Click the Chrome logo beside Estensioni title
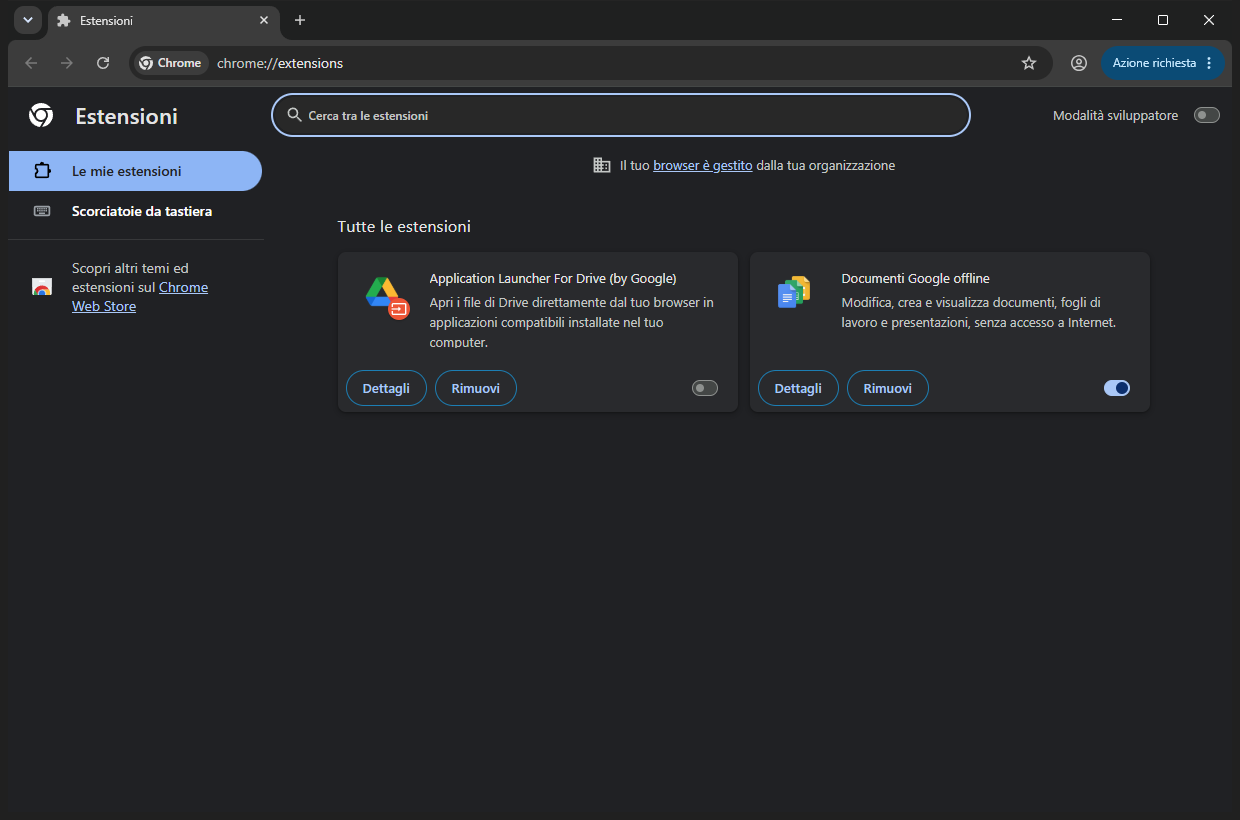The width and height of the screenshot is (1240, 820). coord(41,116)
